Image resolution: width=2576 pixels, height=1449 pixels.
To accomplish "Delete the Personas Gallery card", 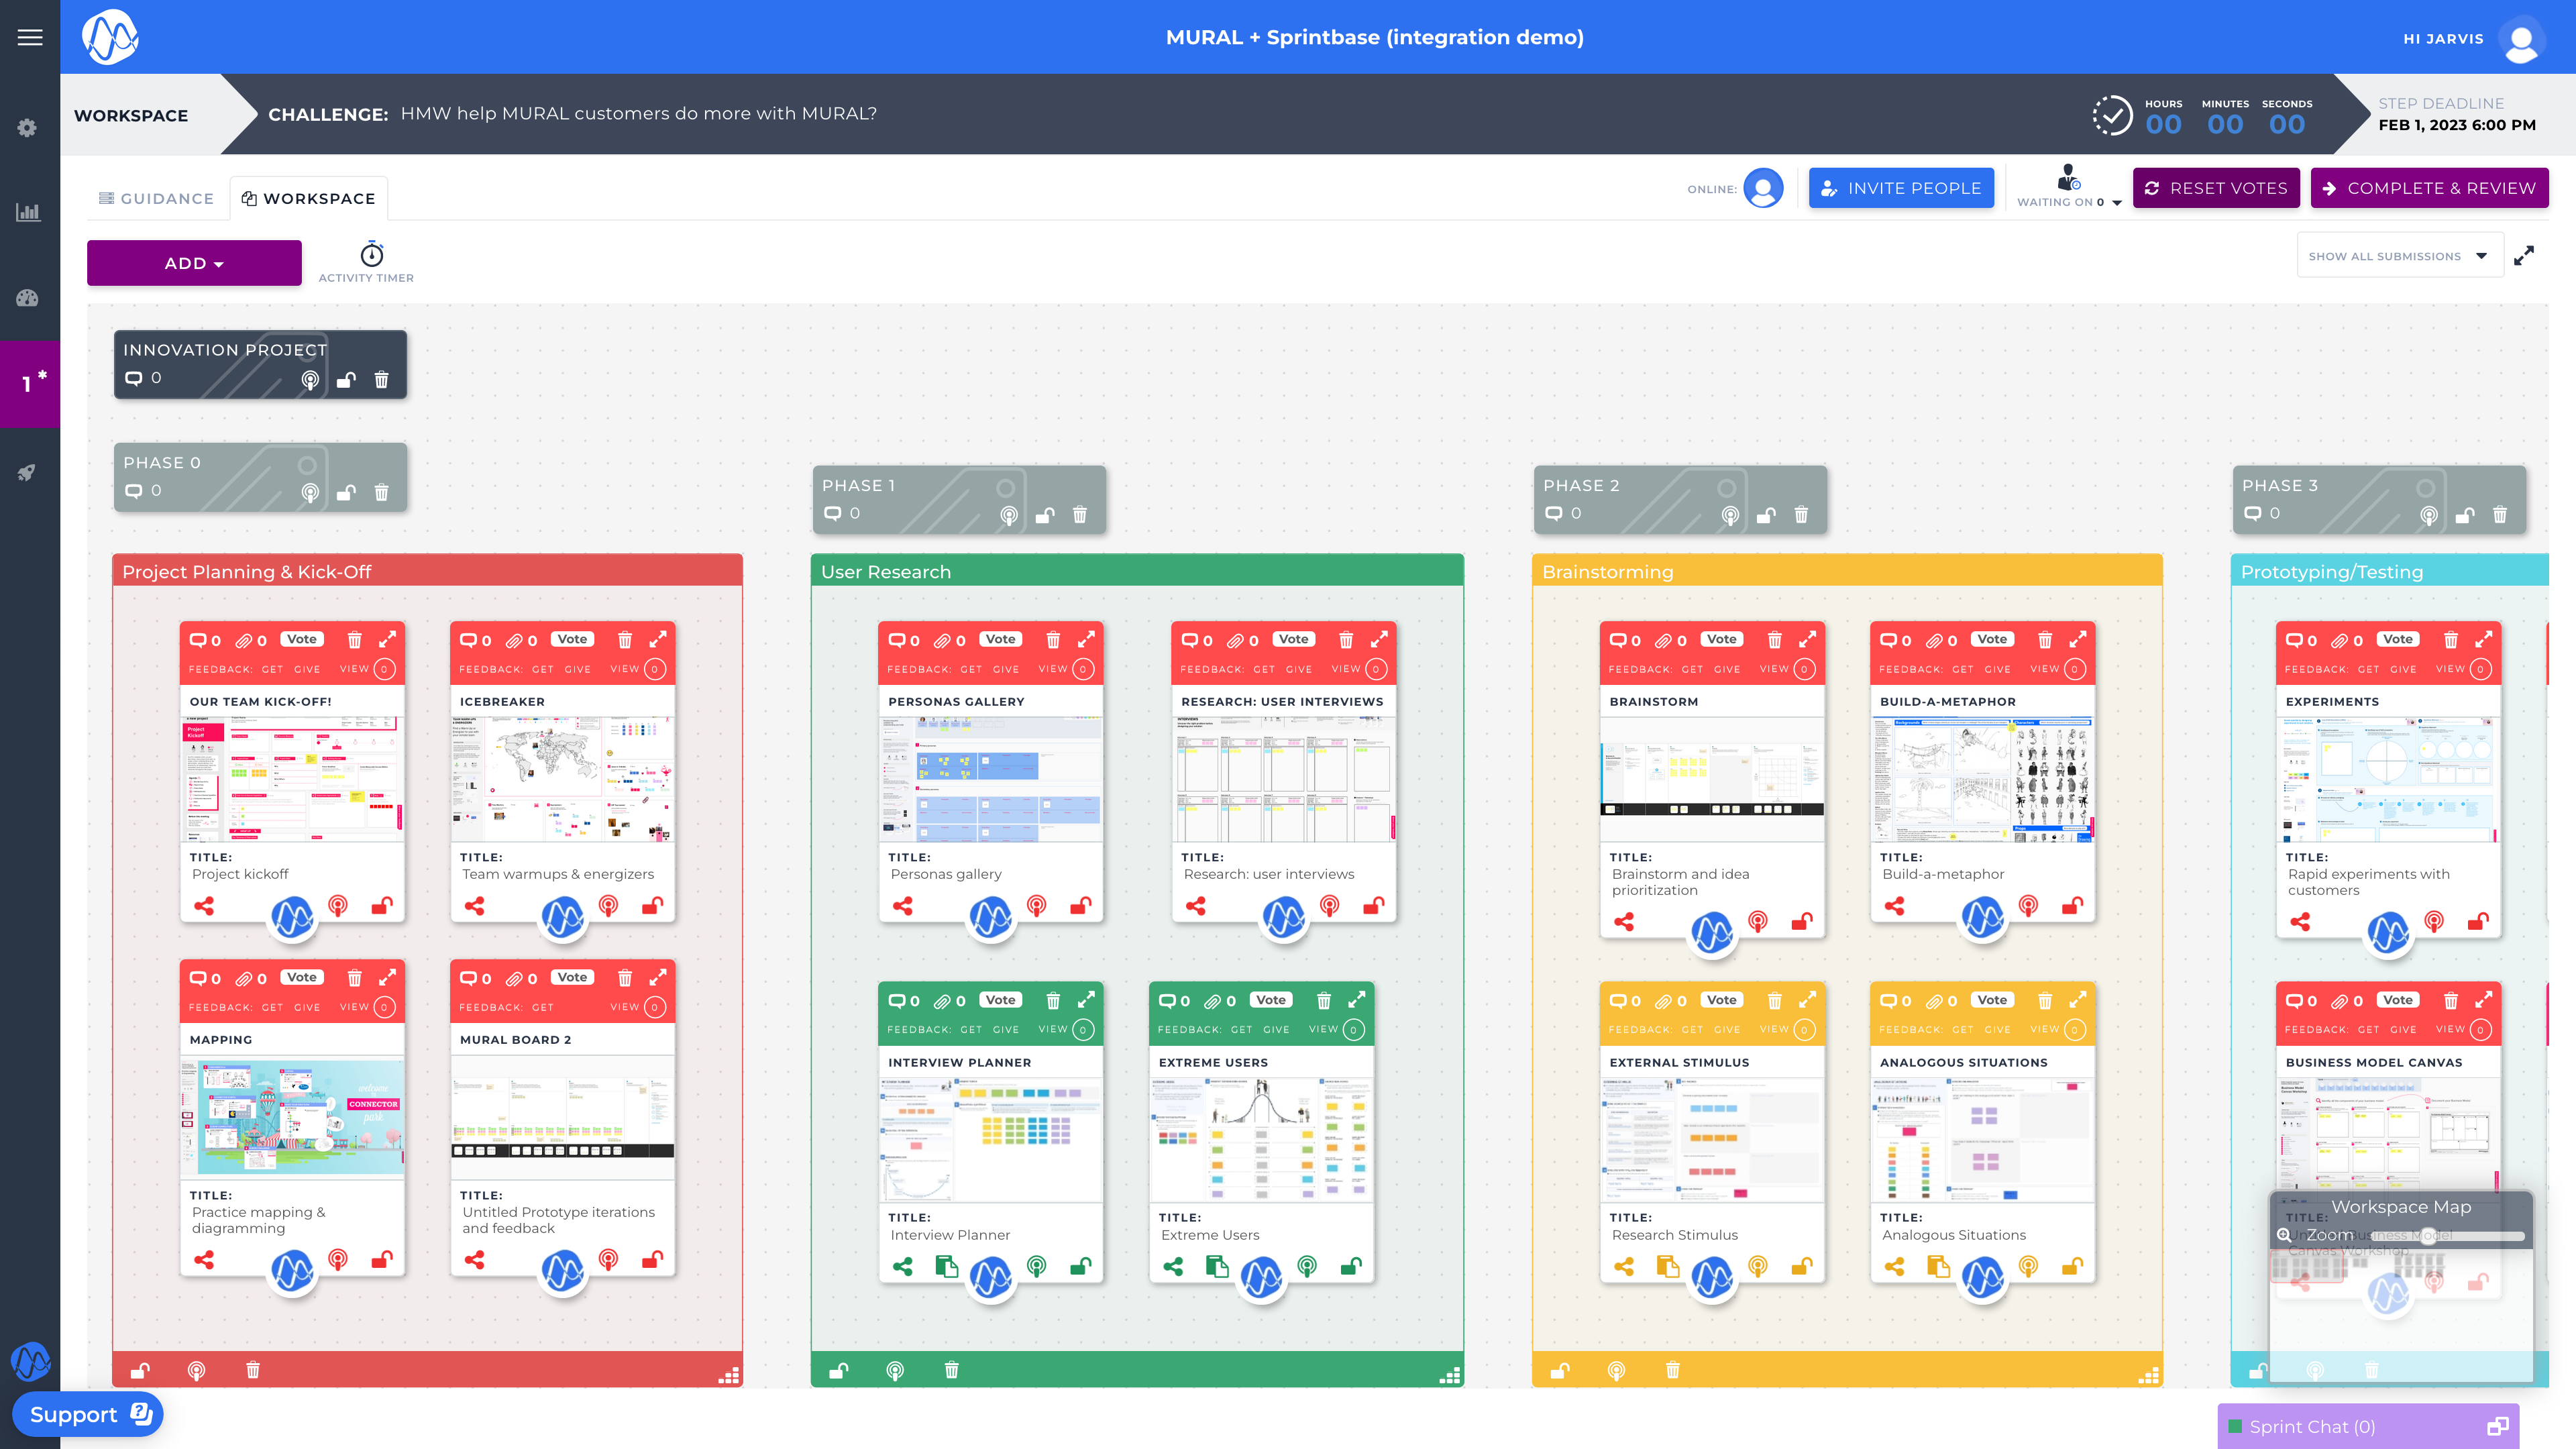I will coord(1053,640).
